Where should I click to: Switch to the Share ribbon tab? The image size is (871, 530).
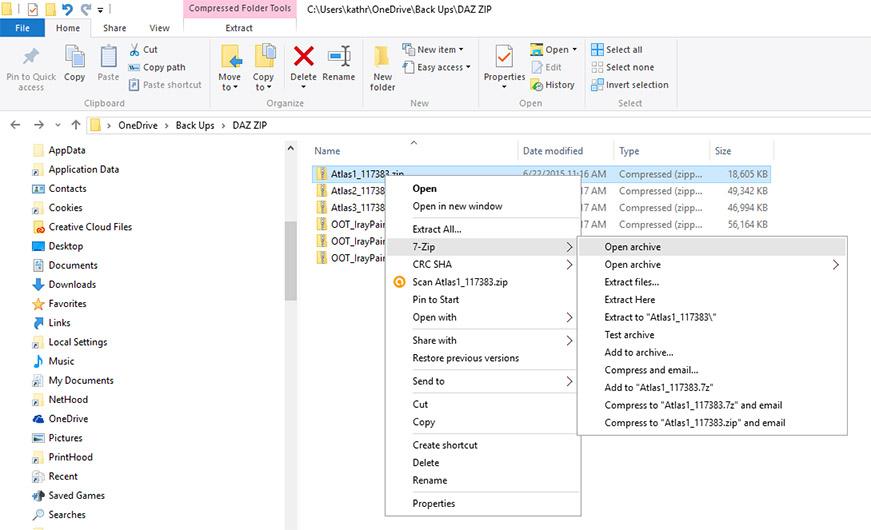[114, 28]
